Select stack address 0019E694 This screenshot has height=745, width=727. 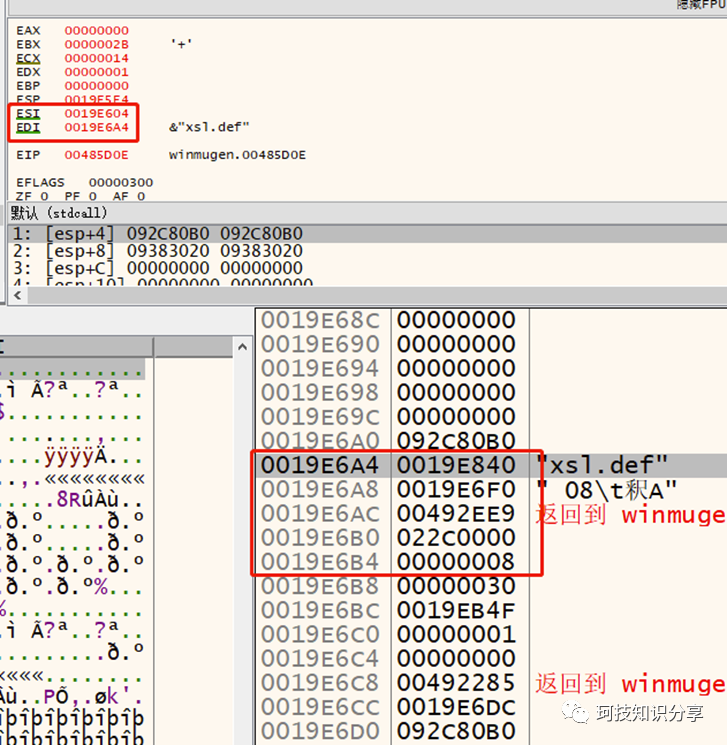coord(320,368)
